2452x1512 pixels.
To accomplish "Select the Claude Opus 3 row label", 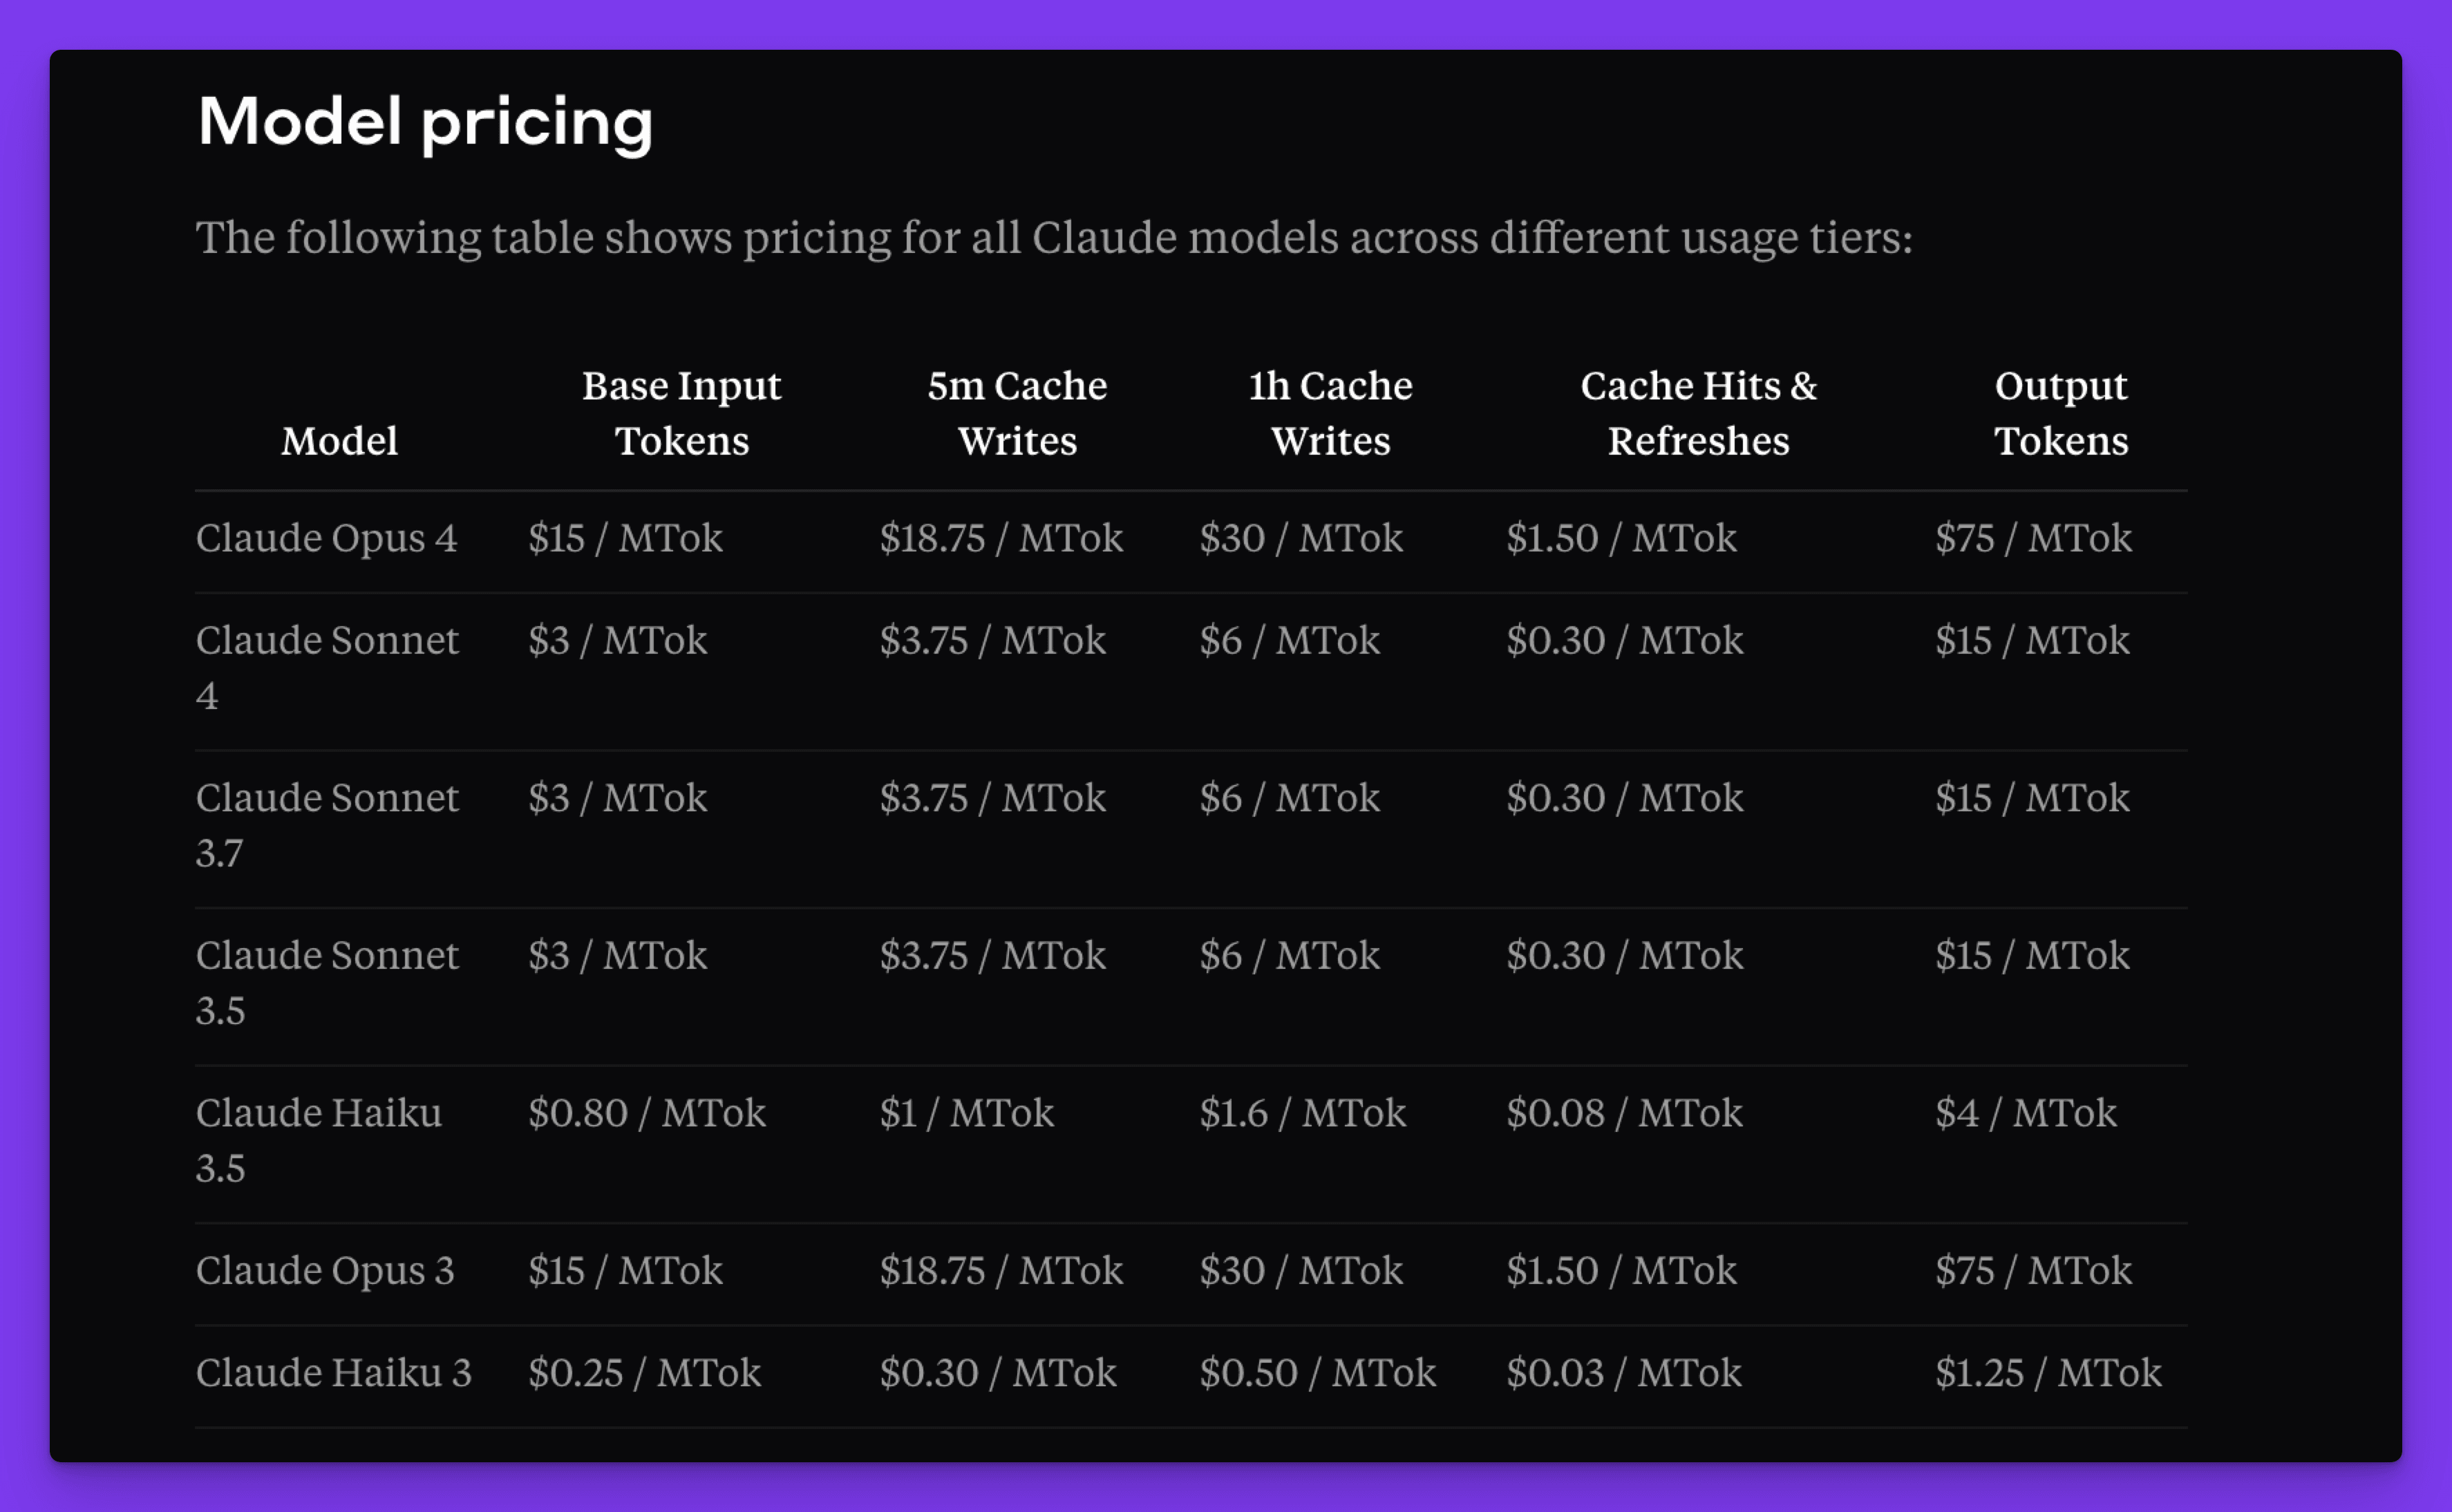I will click(x=325, y=1270).
